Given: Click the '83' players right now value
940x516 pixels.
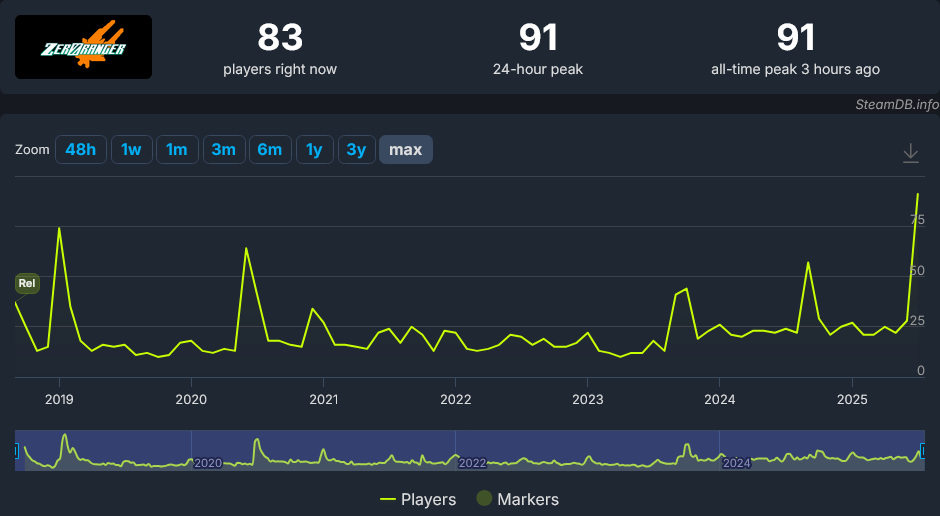Looking at the screenshot, I should pyautogui.click(x=280, y=37).
